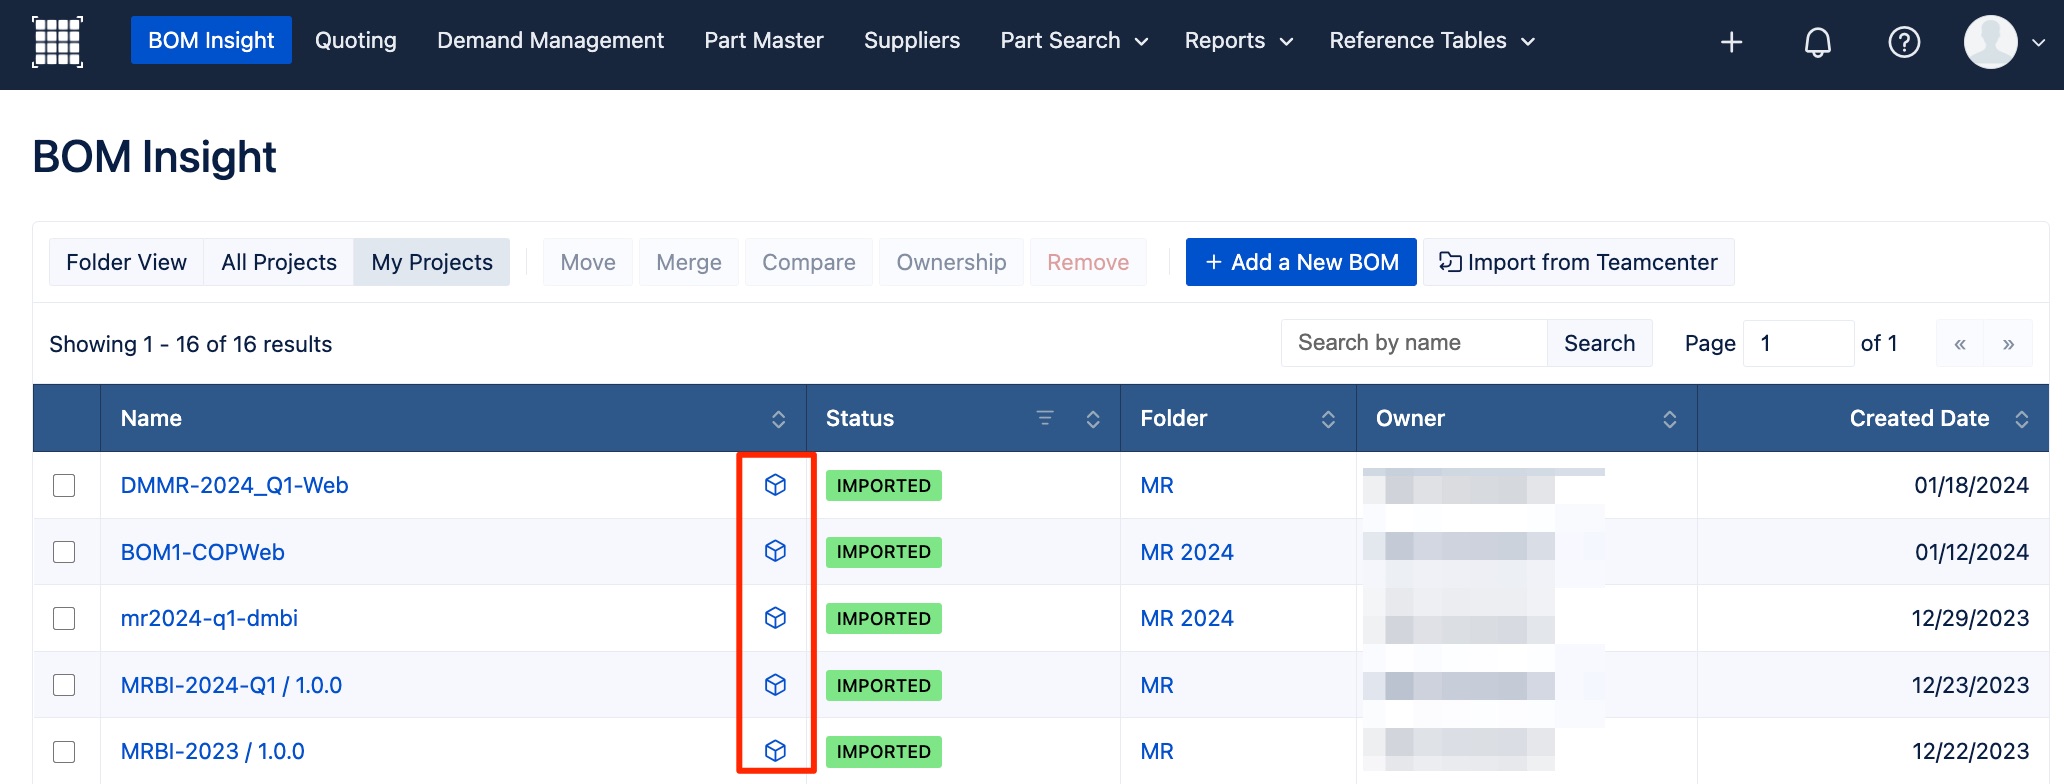The image size is (2064, 784).
Task: Open the user avatar account dropdown
Action: (2004, 42)
